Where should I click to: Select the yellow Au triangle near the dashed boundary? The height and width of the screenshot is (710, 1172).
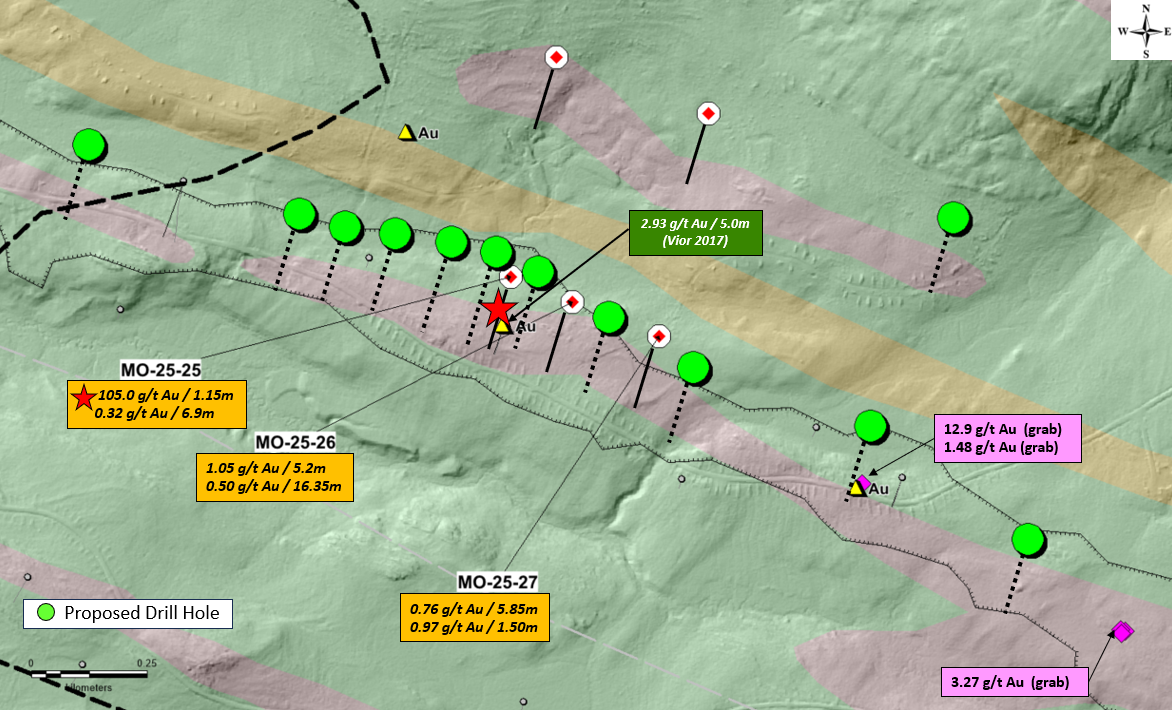point(406,132)
